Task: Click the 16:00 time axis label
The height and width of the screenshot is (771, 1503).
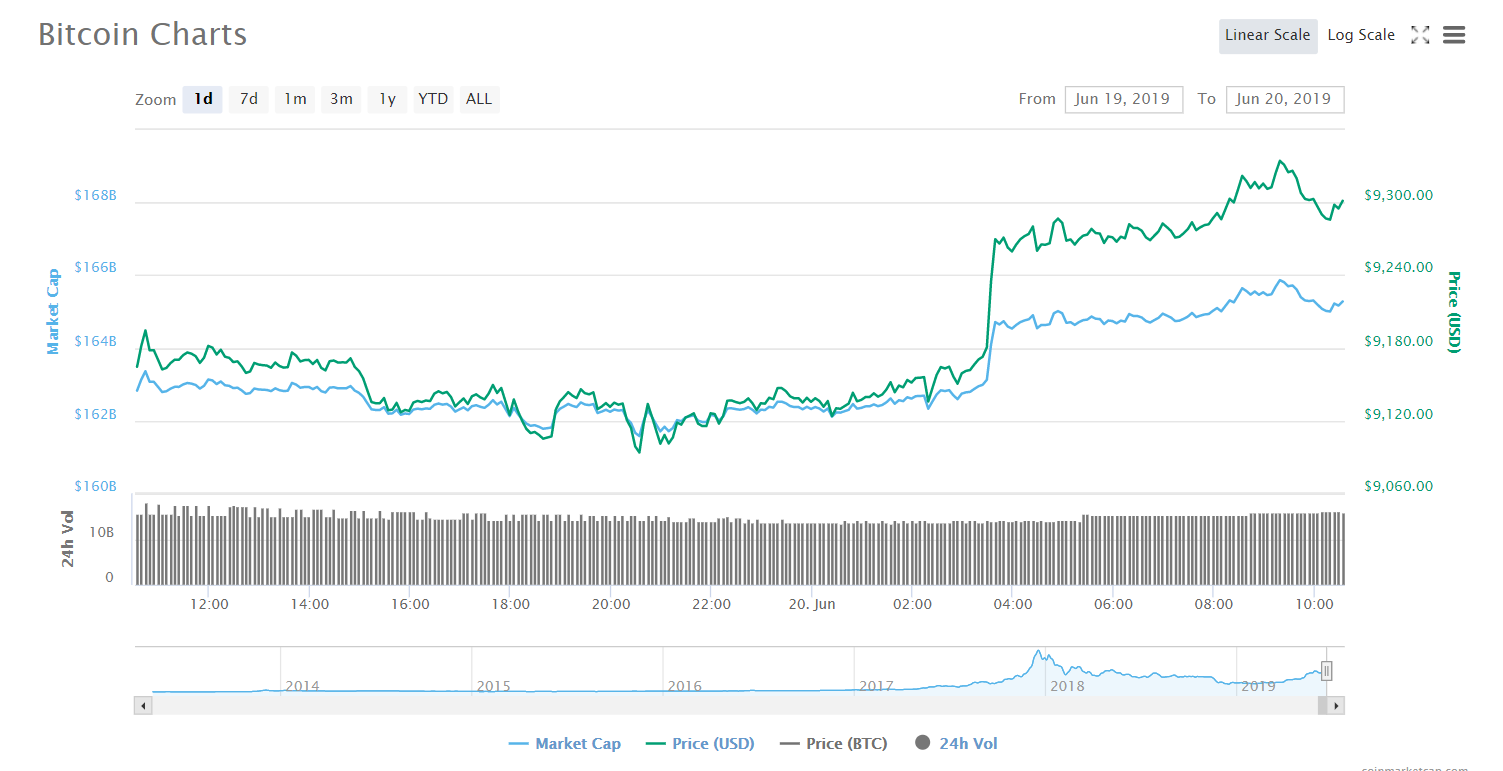Action: coord(411,604)
